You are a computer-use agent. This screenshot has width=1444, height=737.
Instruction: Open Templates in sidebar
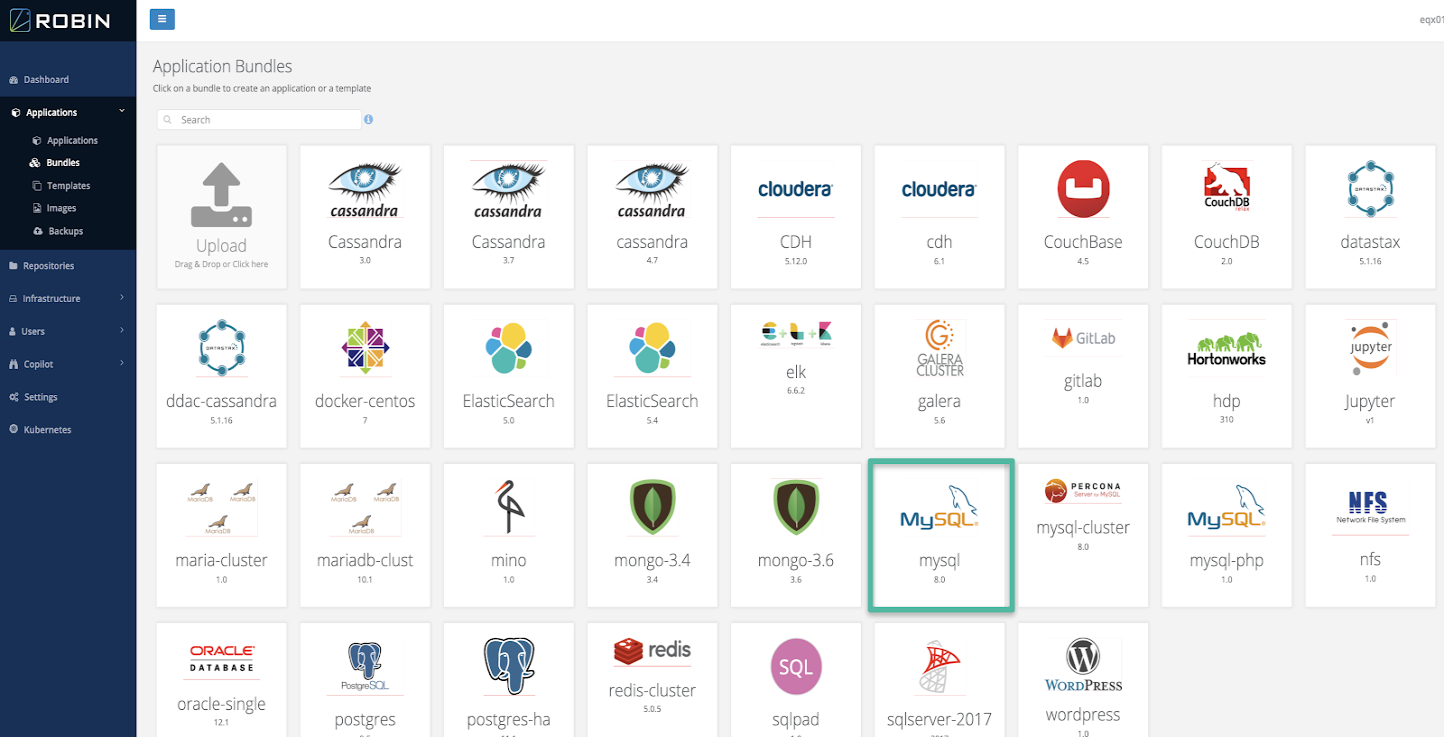pyautogui.click(x=68, y=185)
